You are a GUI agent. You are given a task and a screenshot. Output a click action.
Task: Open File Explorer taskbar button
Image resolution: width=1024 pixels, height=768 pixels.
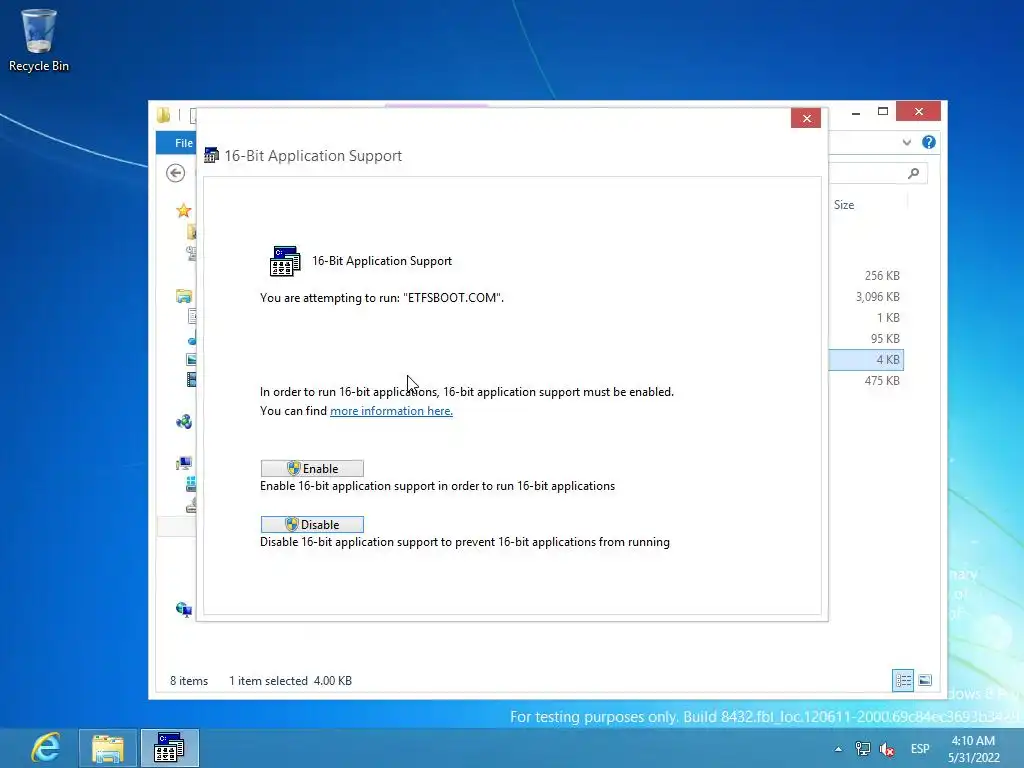coord(108,748)
